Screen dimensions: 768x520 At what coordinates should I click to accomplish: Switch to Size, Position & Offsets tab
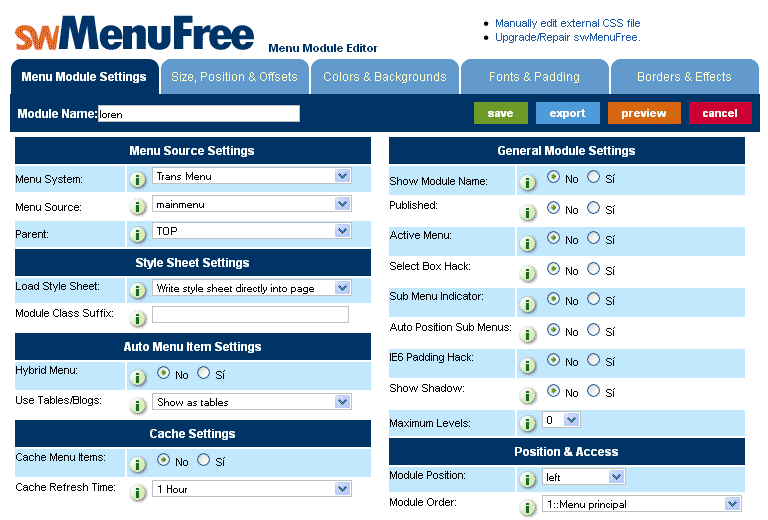click(x=235, y=77)
